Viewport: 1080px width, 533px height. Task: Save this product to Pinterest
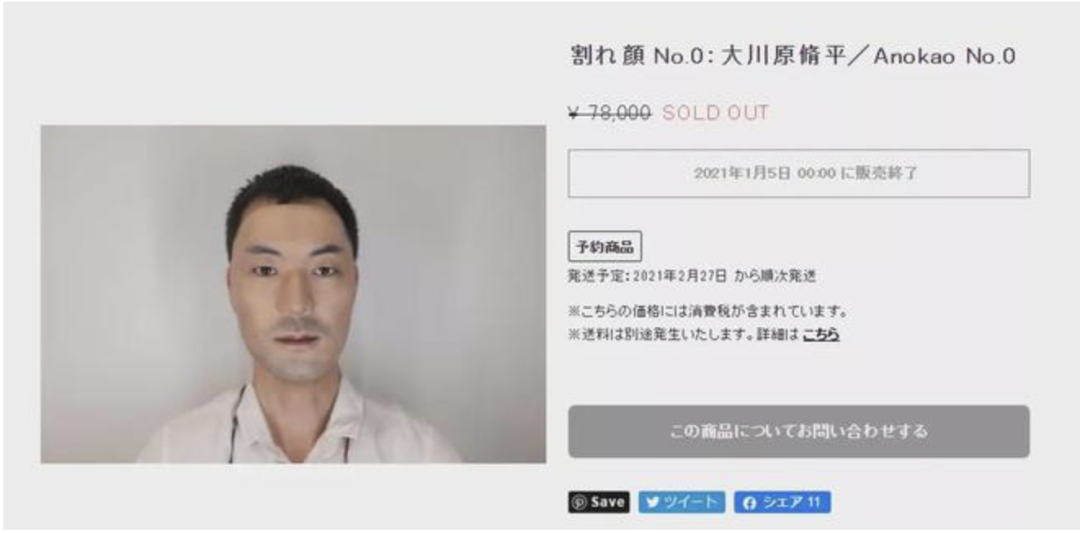[599, 502]
